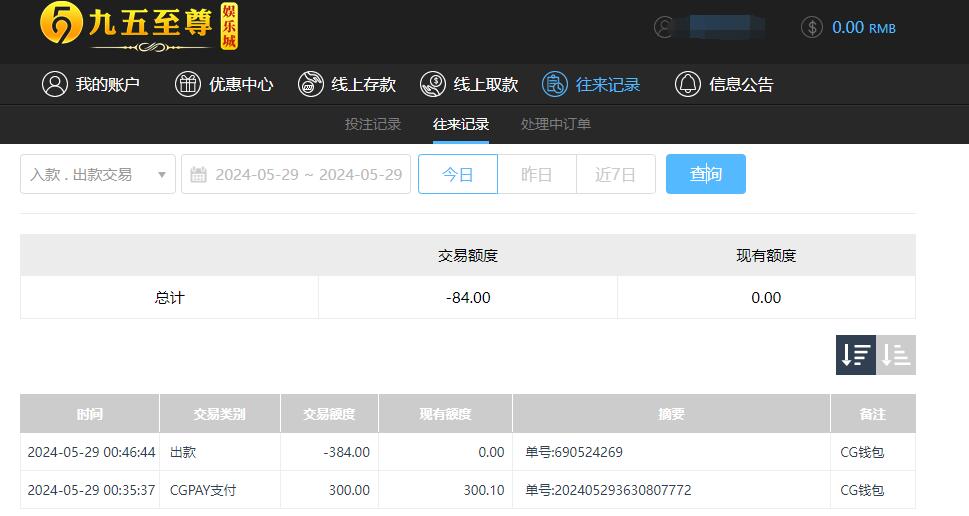The height and width of the screenshot is (516, 969).
Task: Select the 今日 filter button
Action: point(458,174)
